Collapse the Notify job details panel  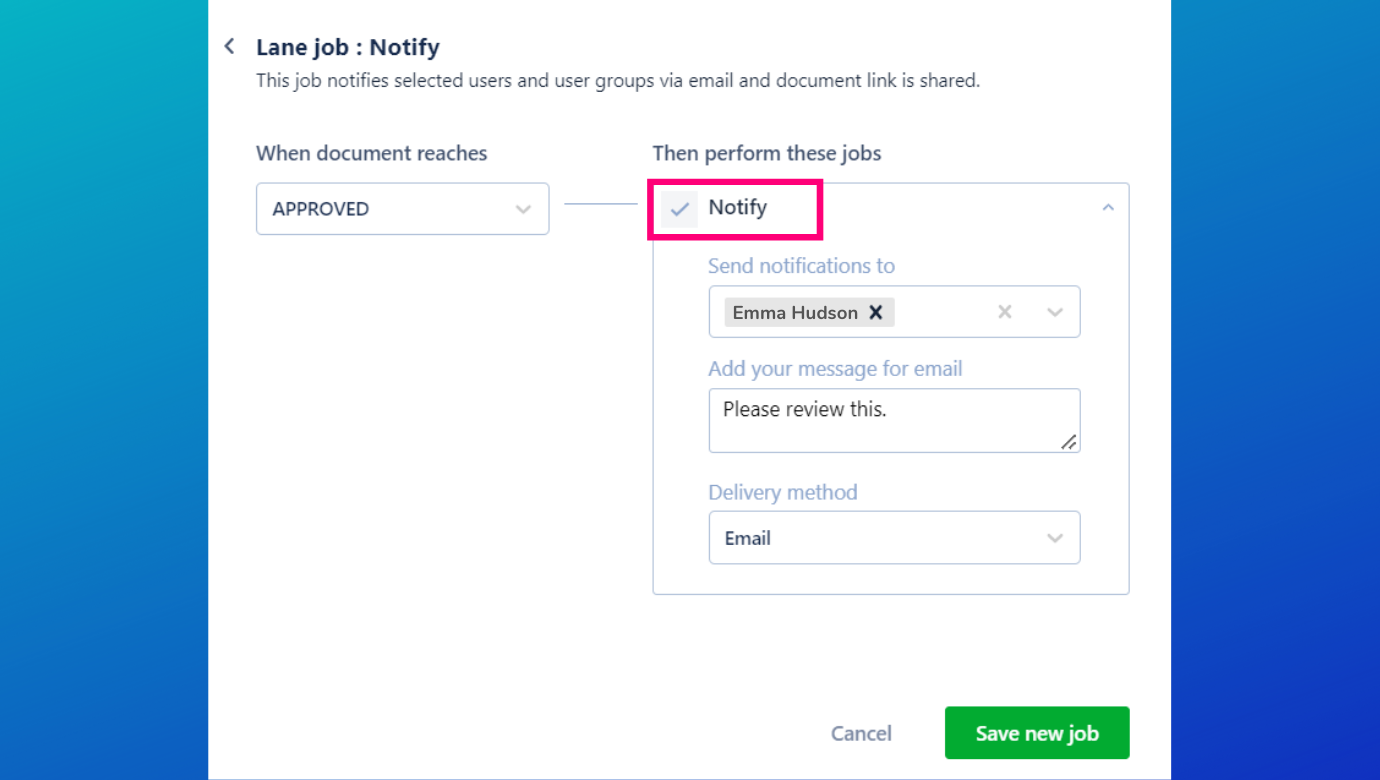point(1107,207)
